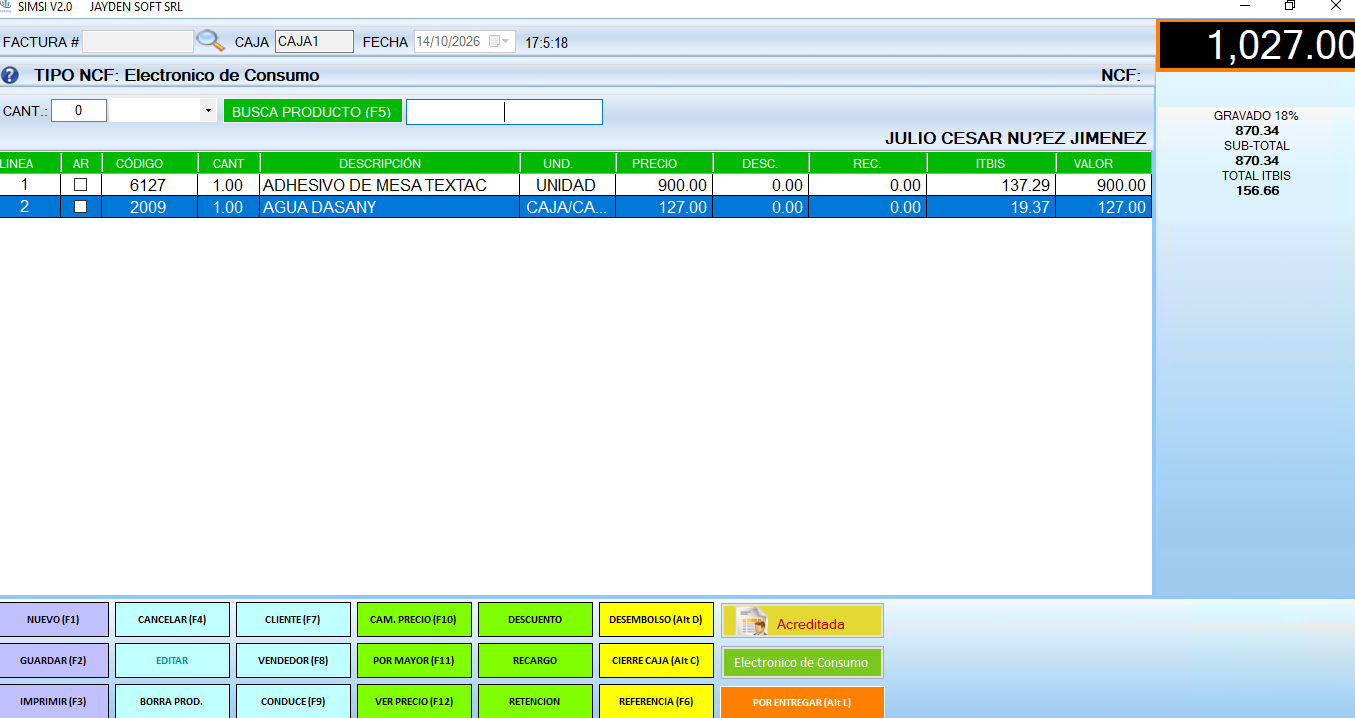The width and height of the screenshot is (1355, 718).
Task: Click the price cell 900.00 under PRECIO
Action: (x=662, y=185)
